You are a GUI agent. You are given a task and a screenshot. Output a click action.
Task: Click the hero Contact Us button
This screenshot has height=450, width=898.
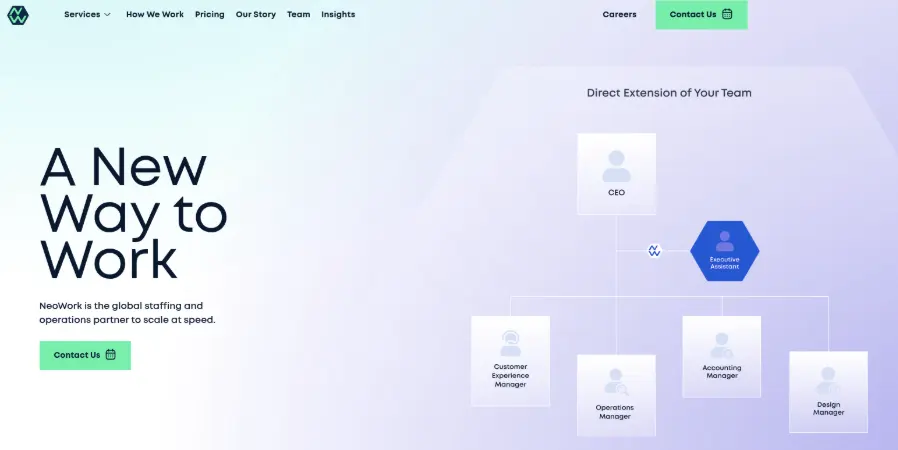pos(85,355)
